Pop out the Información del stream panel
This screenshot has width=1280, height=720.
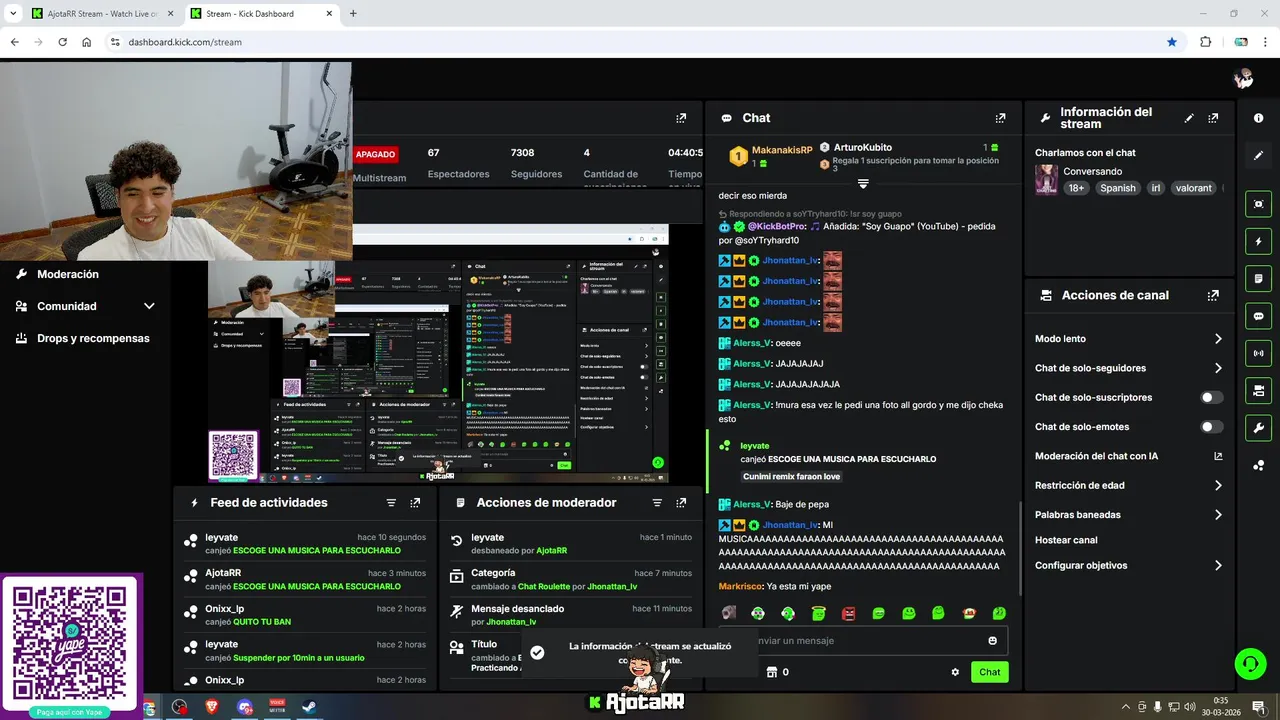pyautogui.click(x=1213, y=118)
